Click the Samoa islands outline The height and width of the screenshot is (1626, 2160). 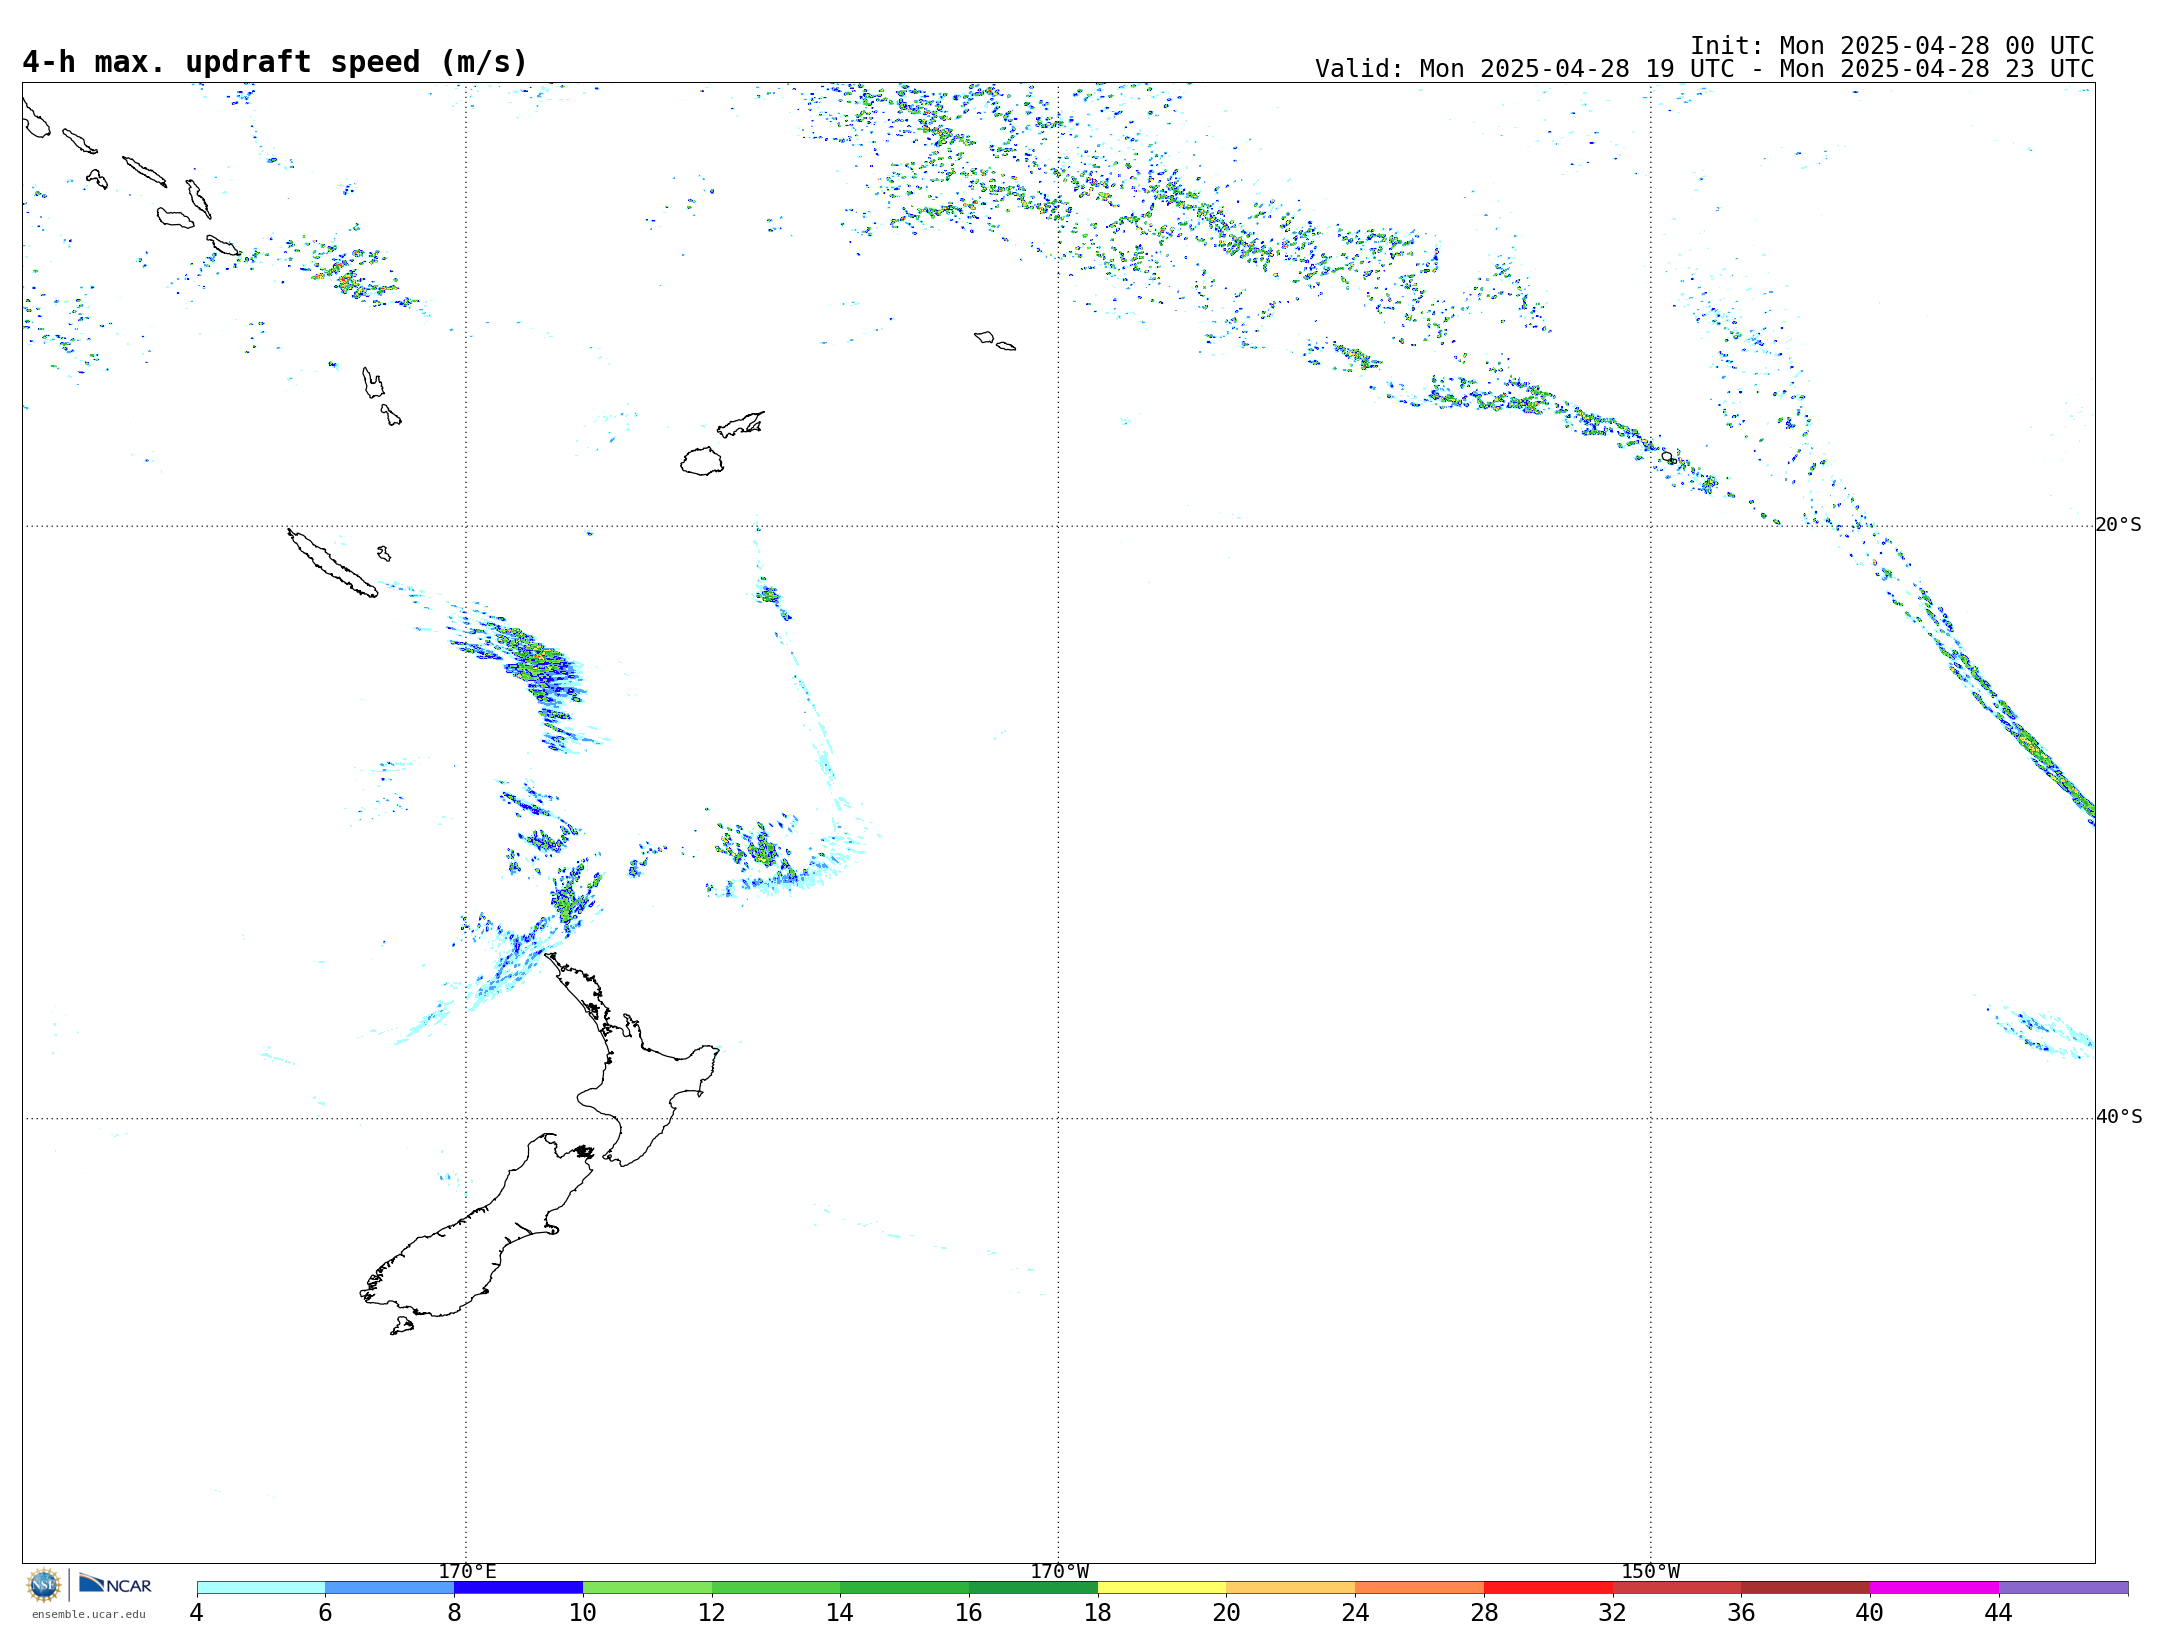(x=994, y=340)
